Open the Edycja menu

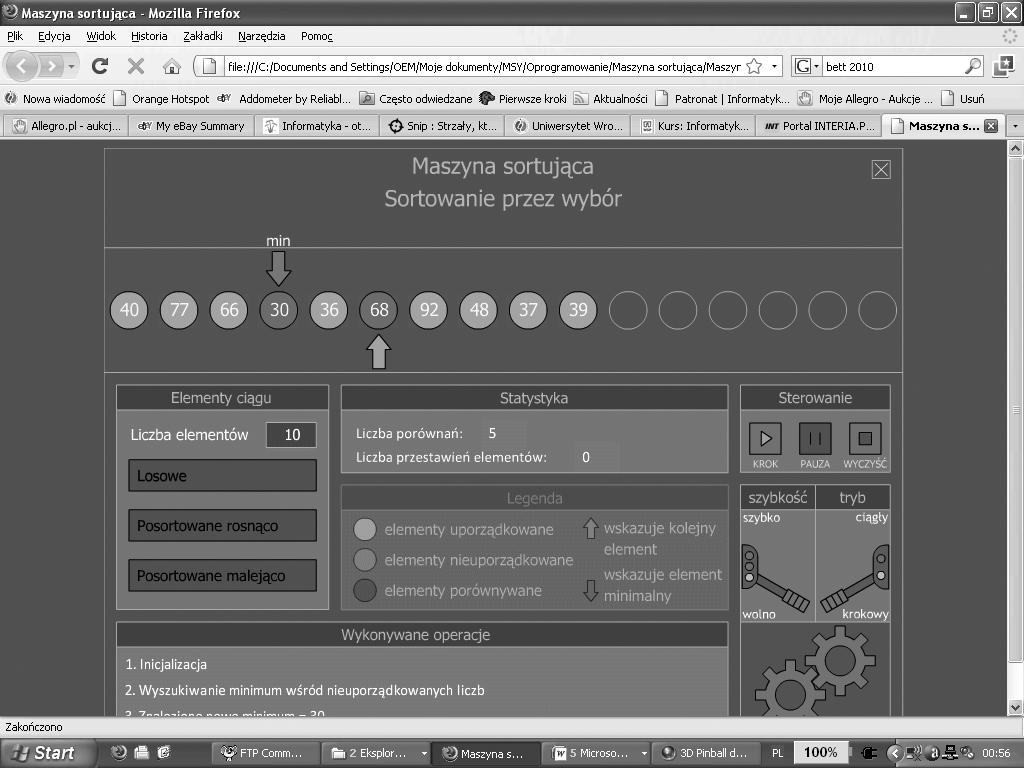[x=54, y=36]
